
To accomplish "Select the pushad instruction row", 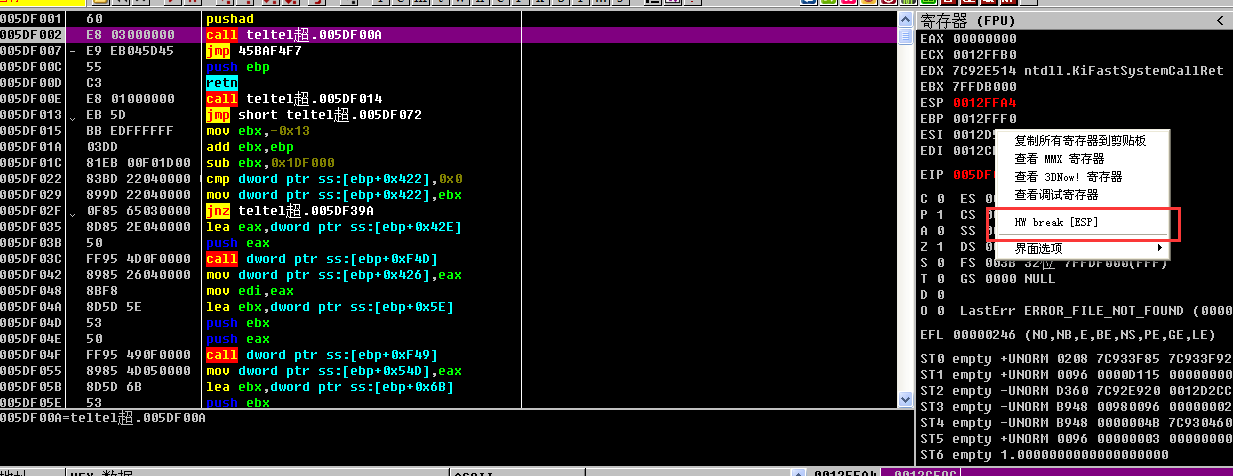I will pos(230,19).
